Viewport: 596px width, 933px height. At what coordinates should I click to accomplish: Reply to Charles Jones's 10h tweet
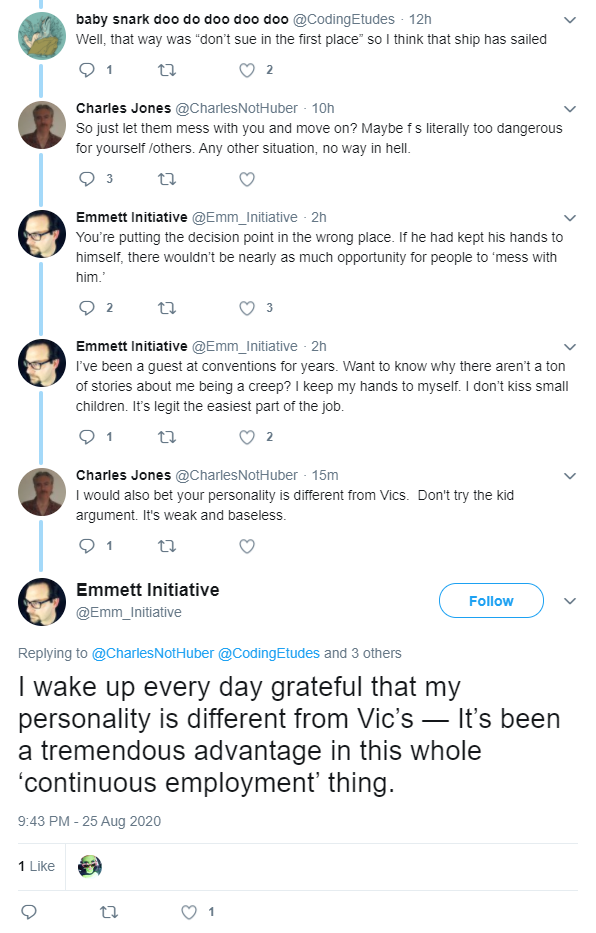click(x=87, y=179)
